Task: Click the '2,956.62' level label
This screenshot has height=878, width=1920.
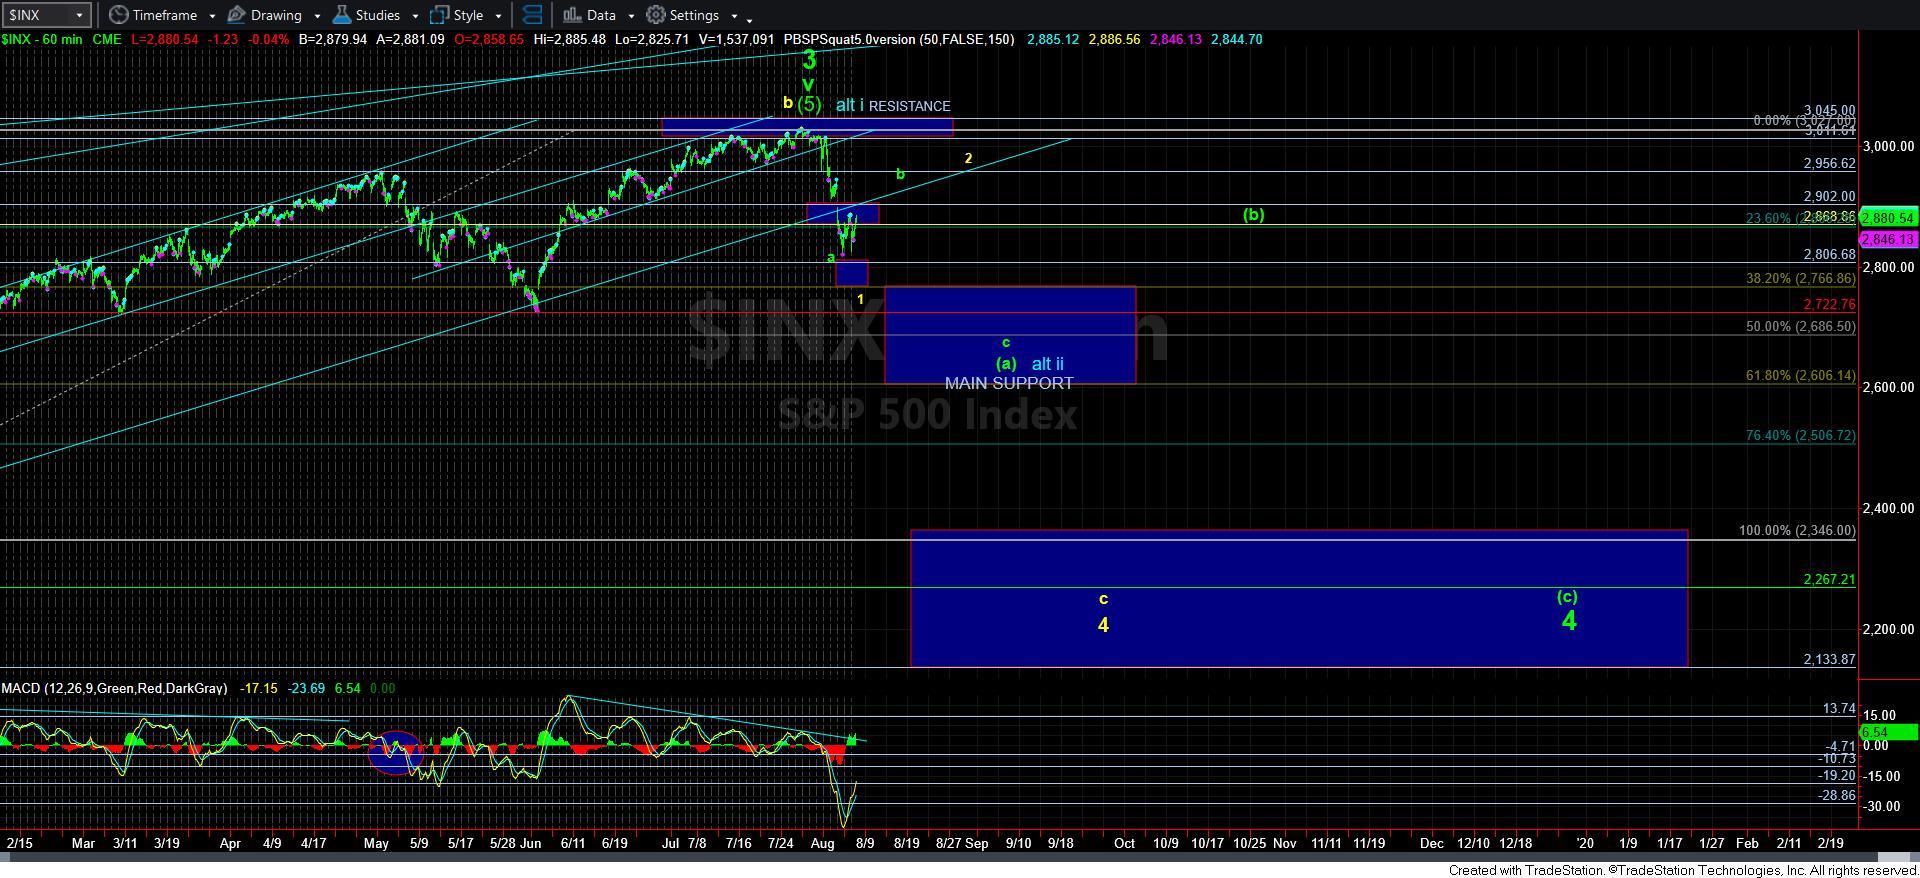Action: [x=1829, y=163]
